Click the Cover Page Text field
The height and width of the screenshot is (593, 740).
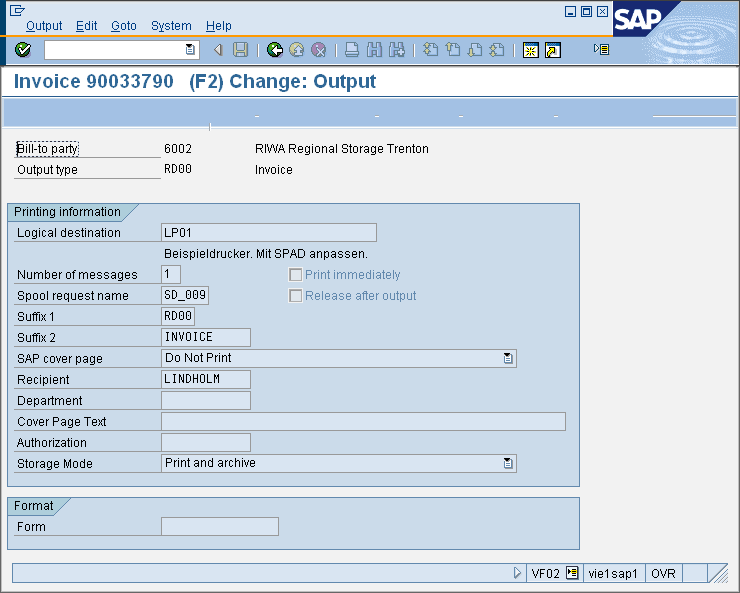(363, 422)
